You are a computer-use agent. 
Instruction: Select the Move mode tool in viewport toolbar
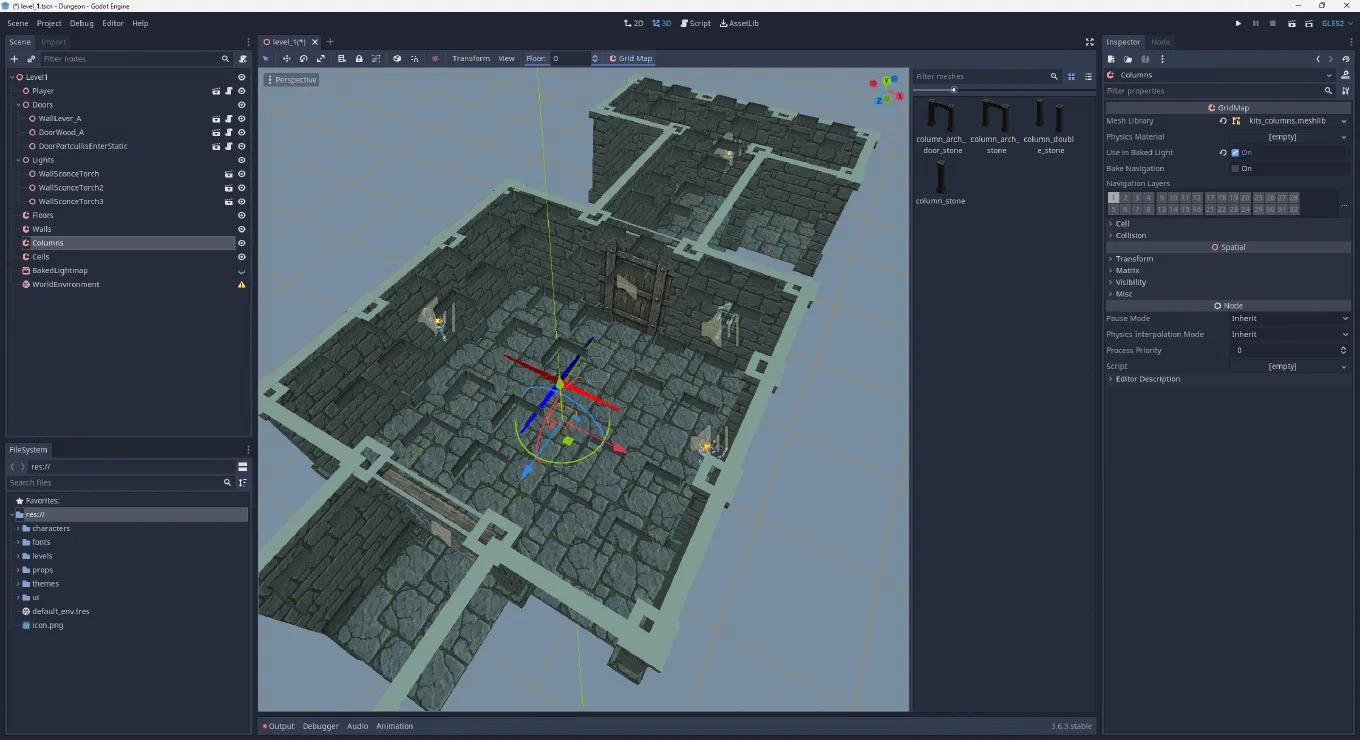click(x=286, y=58)
